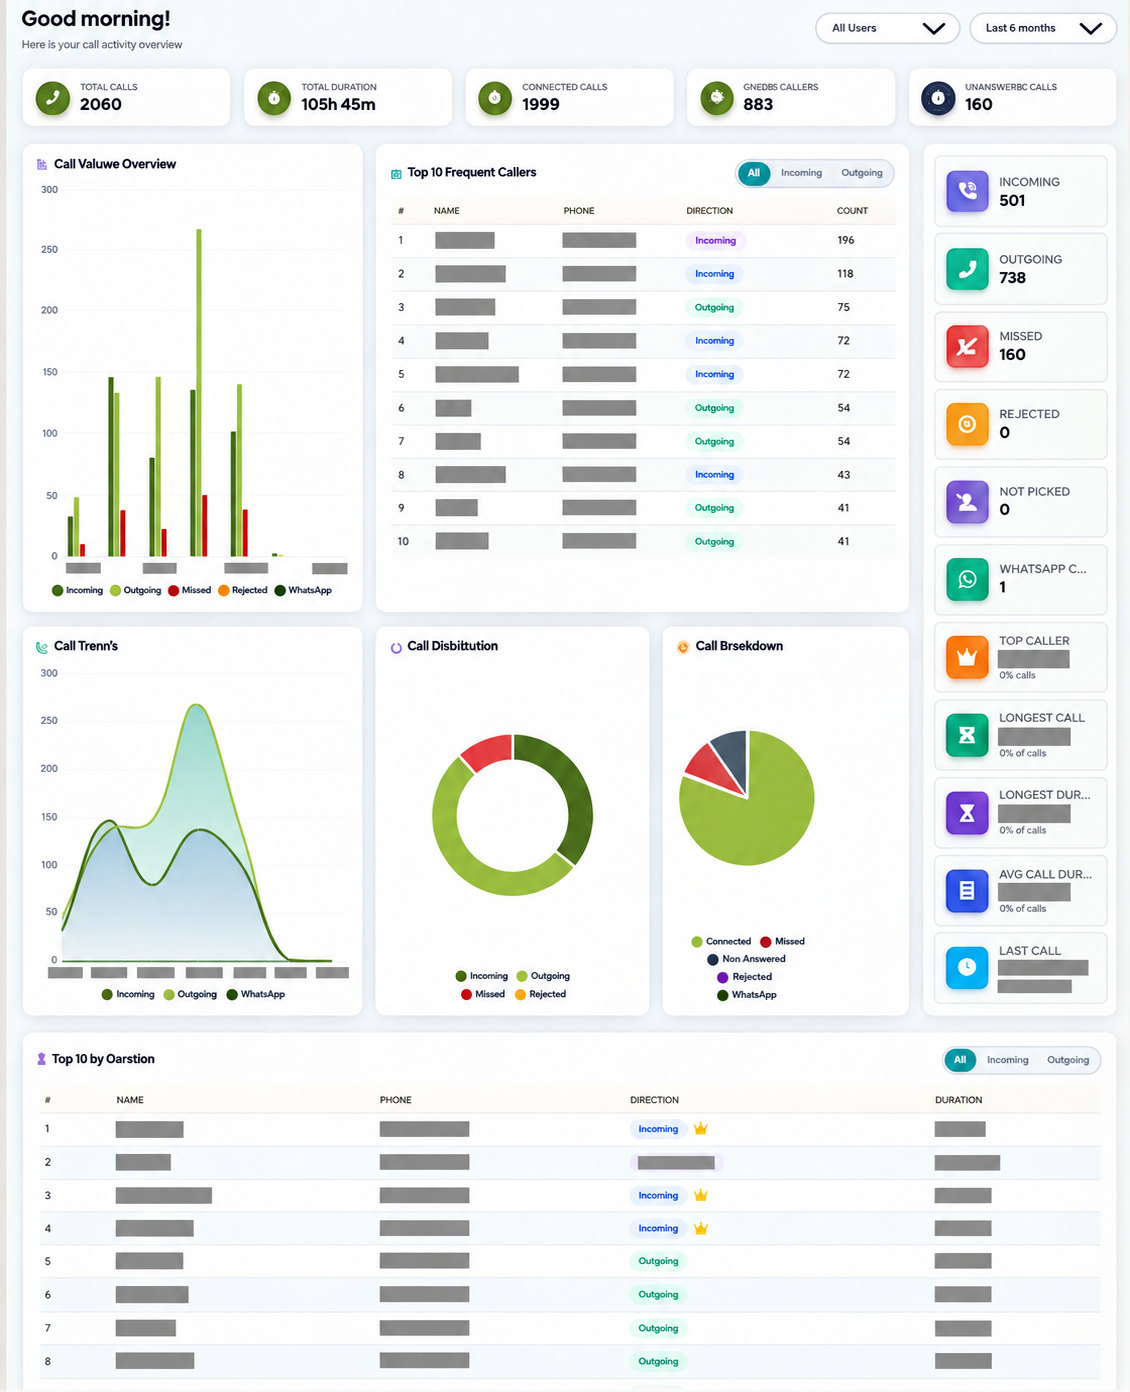
Task: Toggle Incoming legend in Call Volume chart
Action: (78, 590)
